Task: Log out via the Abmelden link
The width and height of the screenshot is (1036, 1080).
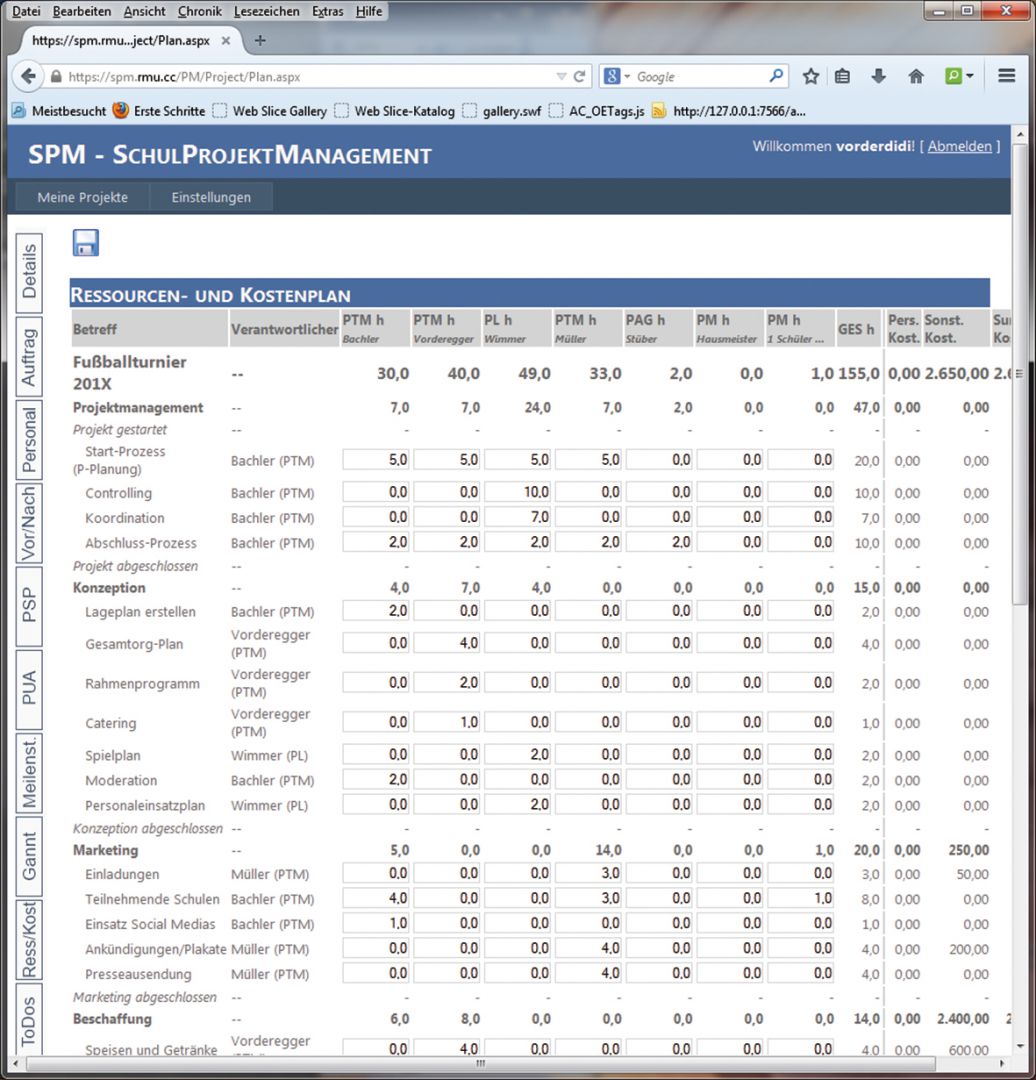Action: pos(960,146)
